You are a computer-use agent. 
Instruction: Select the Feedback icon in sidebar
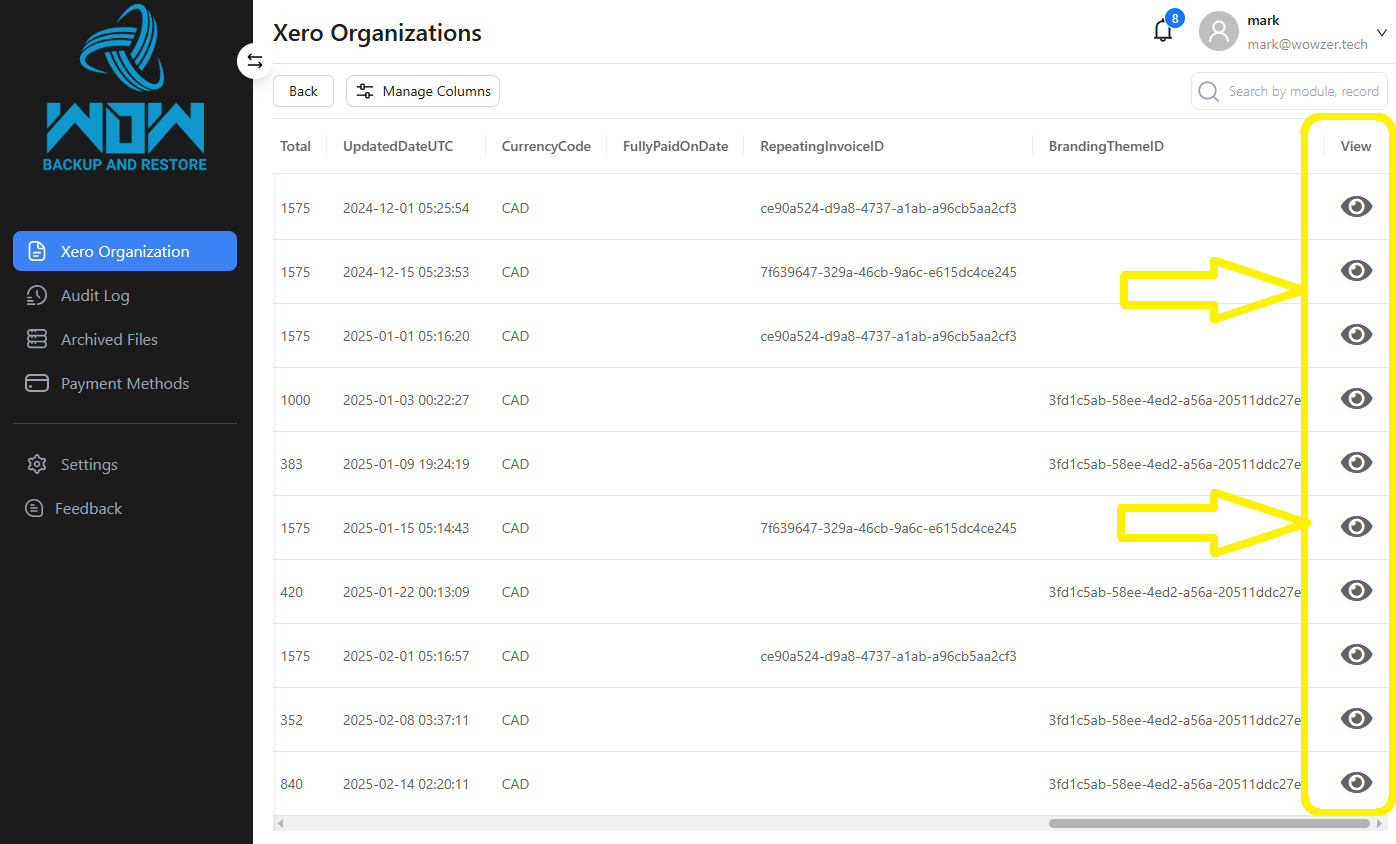point(37,508)
